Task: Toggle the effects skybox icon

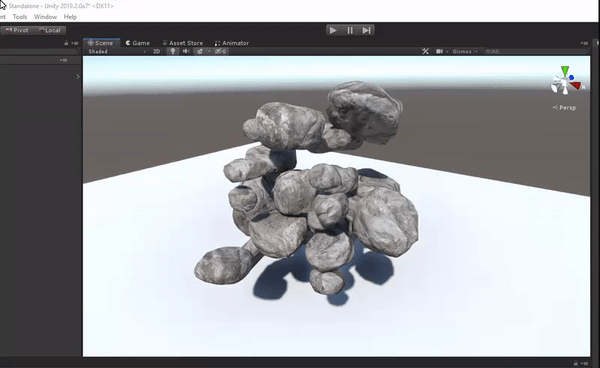Action: (200, 51)
